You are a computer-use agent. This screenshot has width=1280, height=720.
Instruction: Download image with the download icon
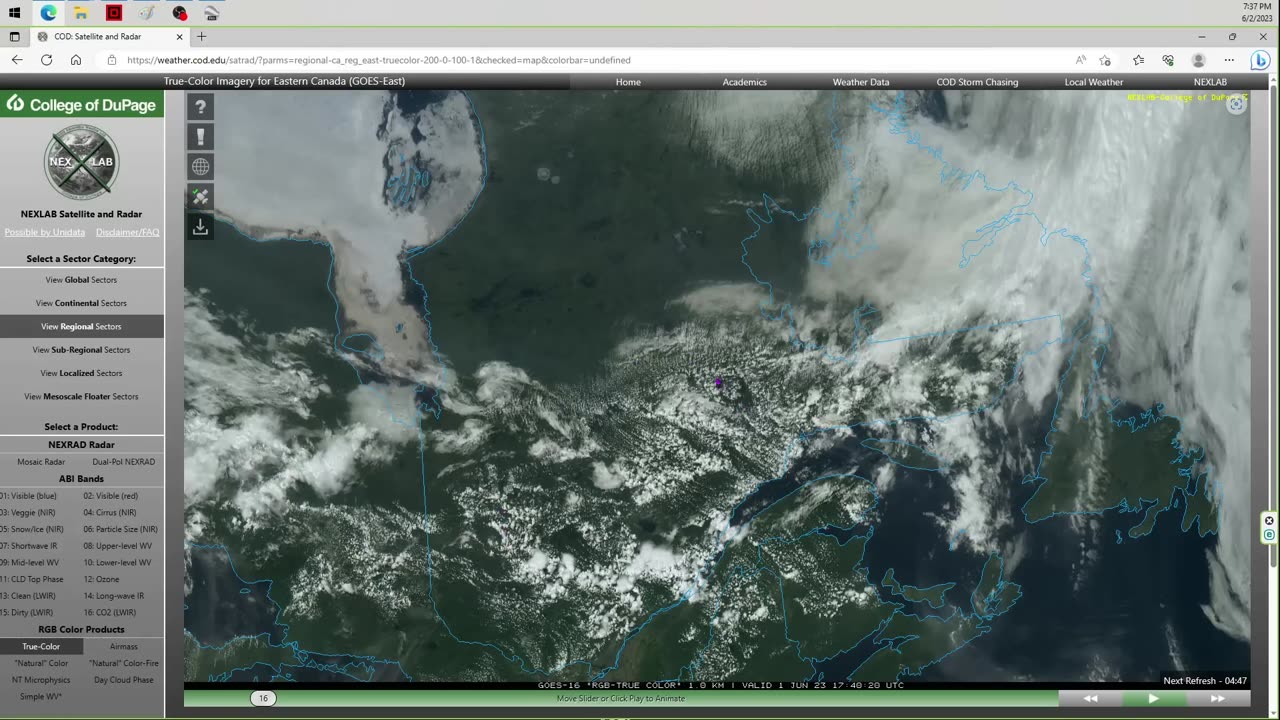200,227
